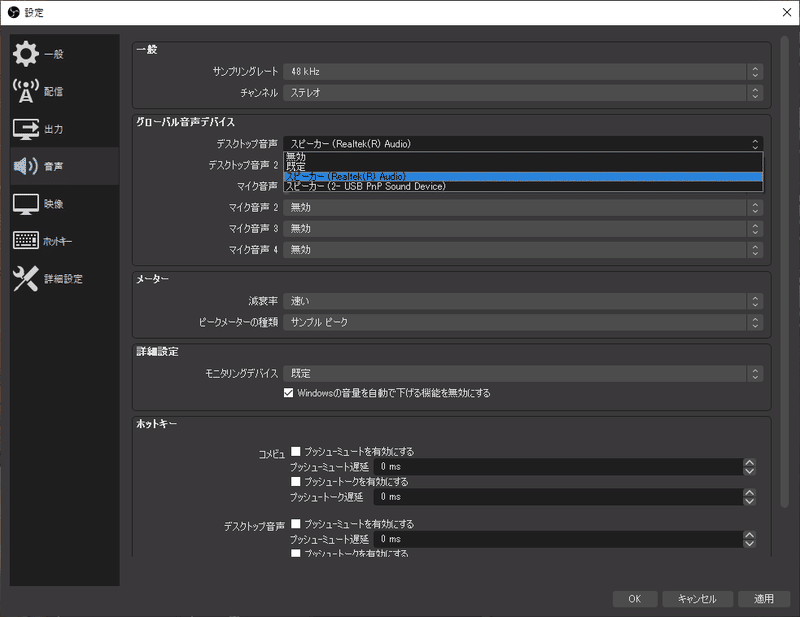Viewport: 800px width, 617px height.
Task: Open the モニタリングデバイス 既定 dropdown
Action: (523, 374)
